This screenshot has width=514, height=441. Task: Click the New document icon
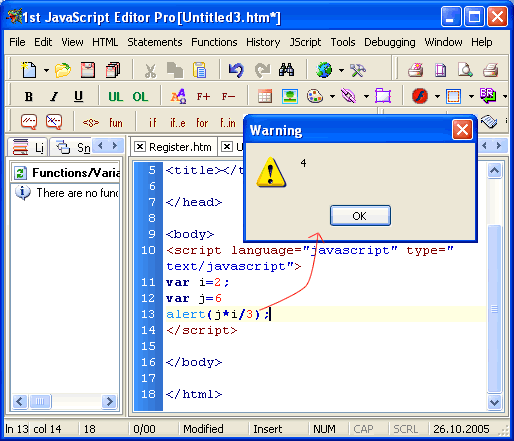[x=29, y=70]
